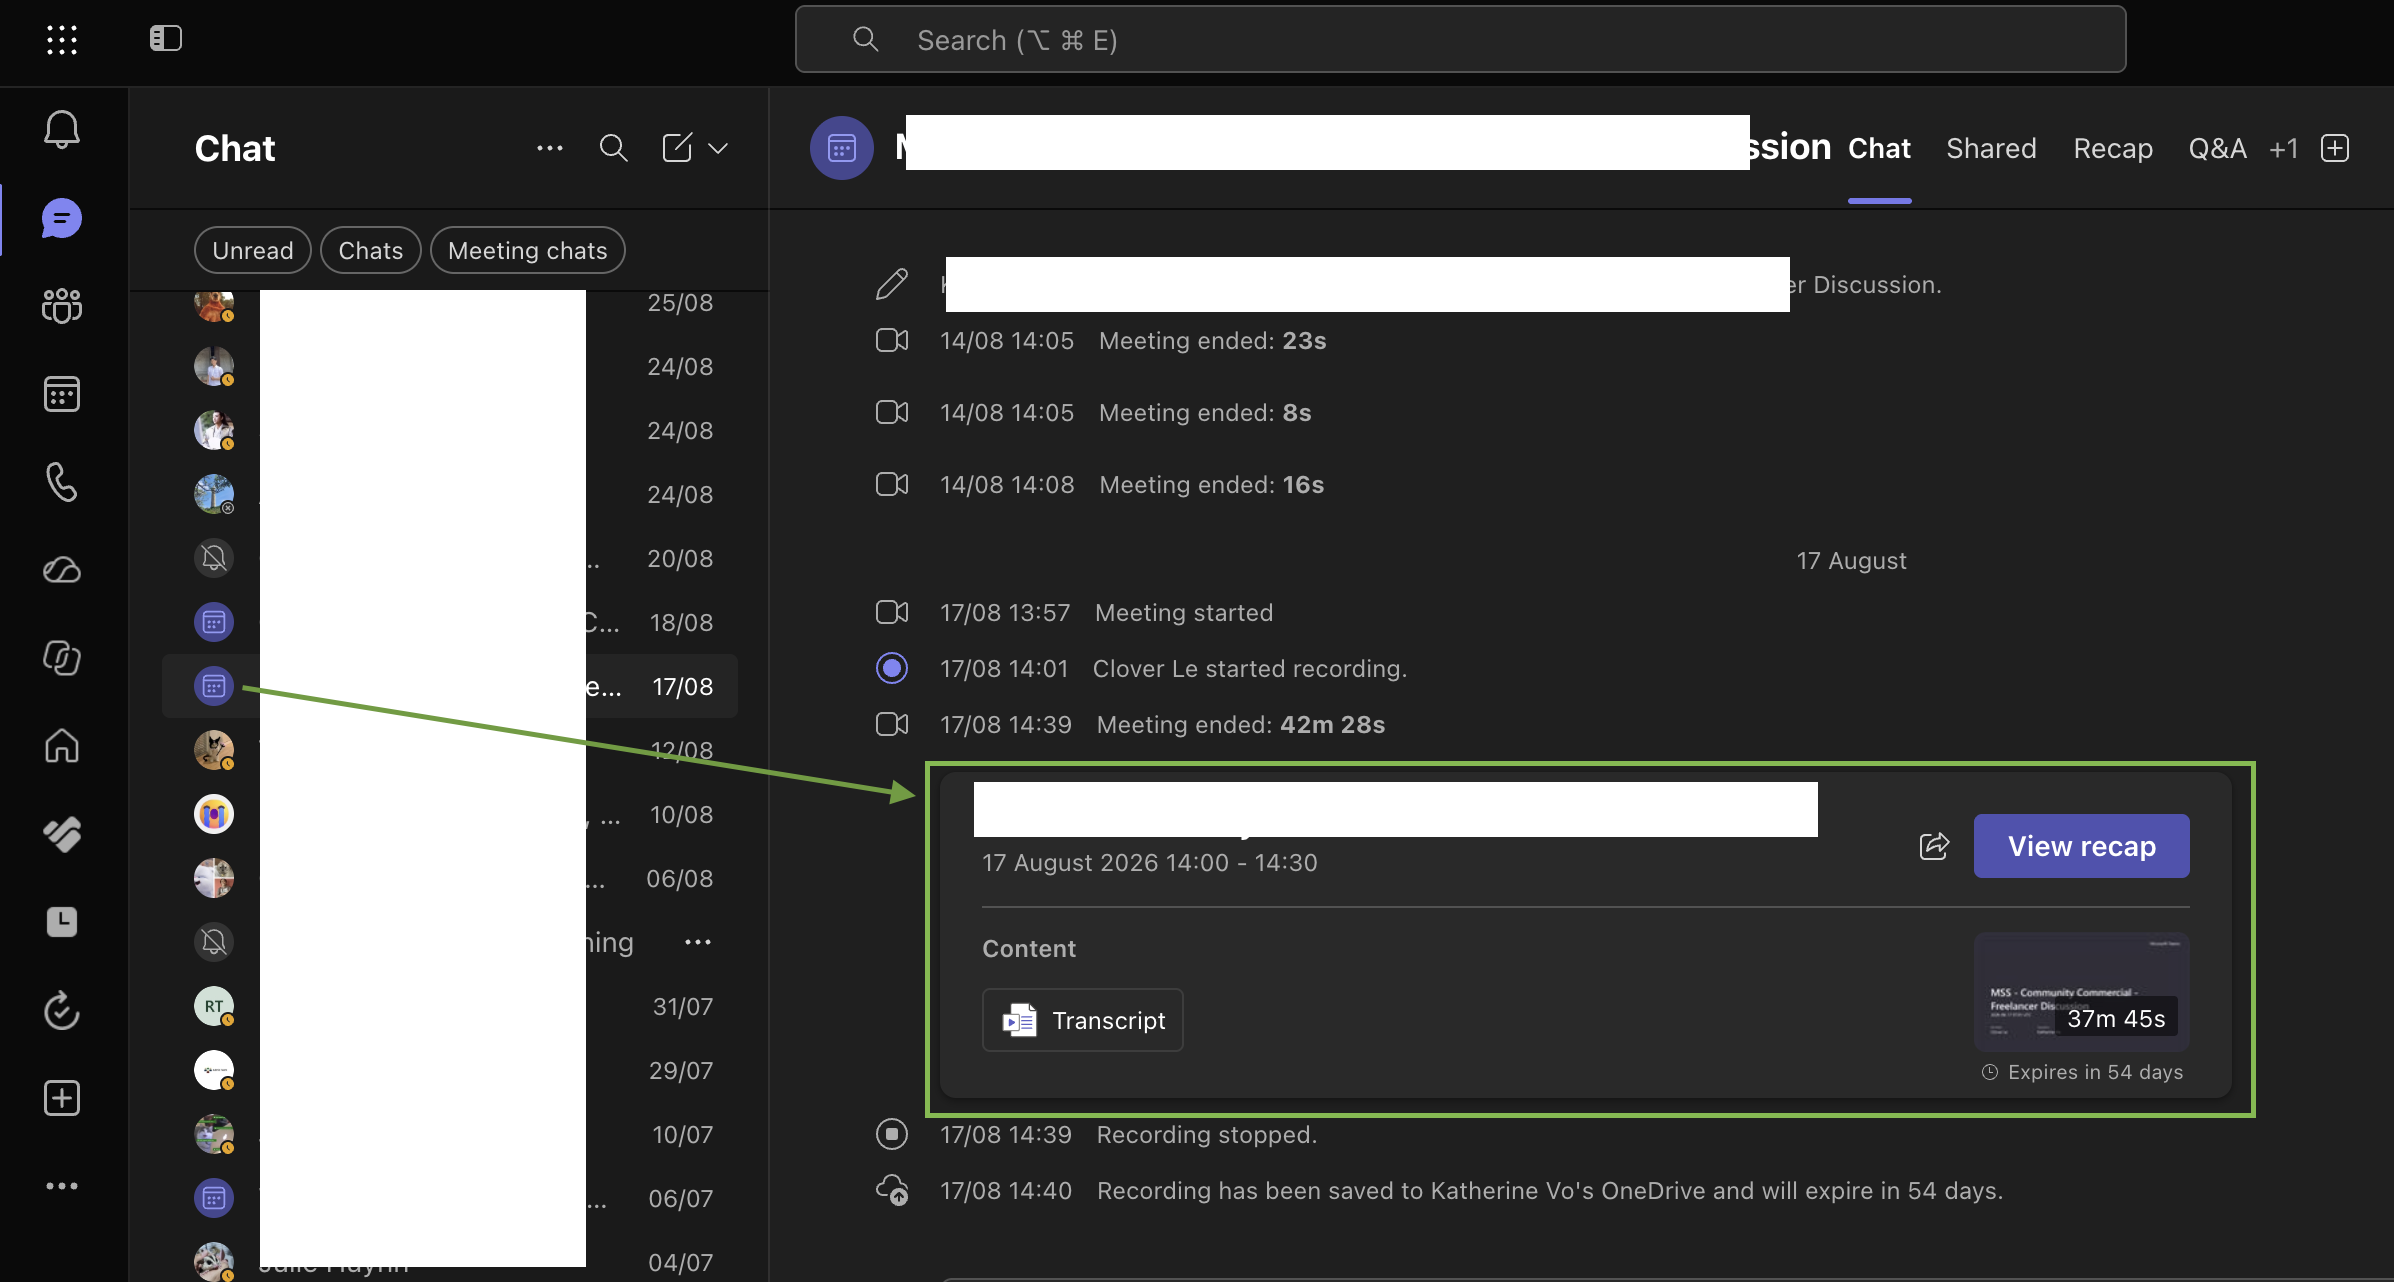Open the Activity bell icon
The width and height of the screenshot is (2394, 1282).
(62, 130)
